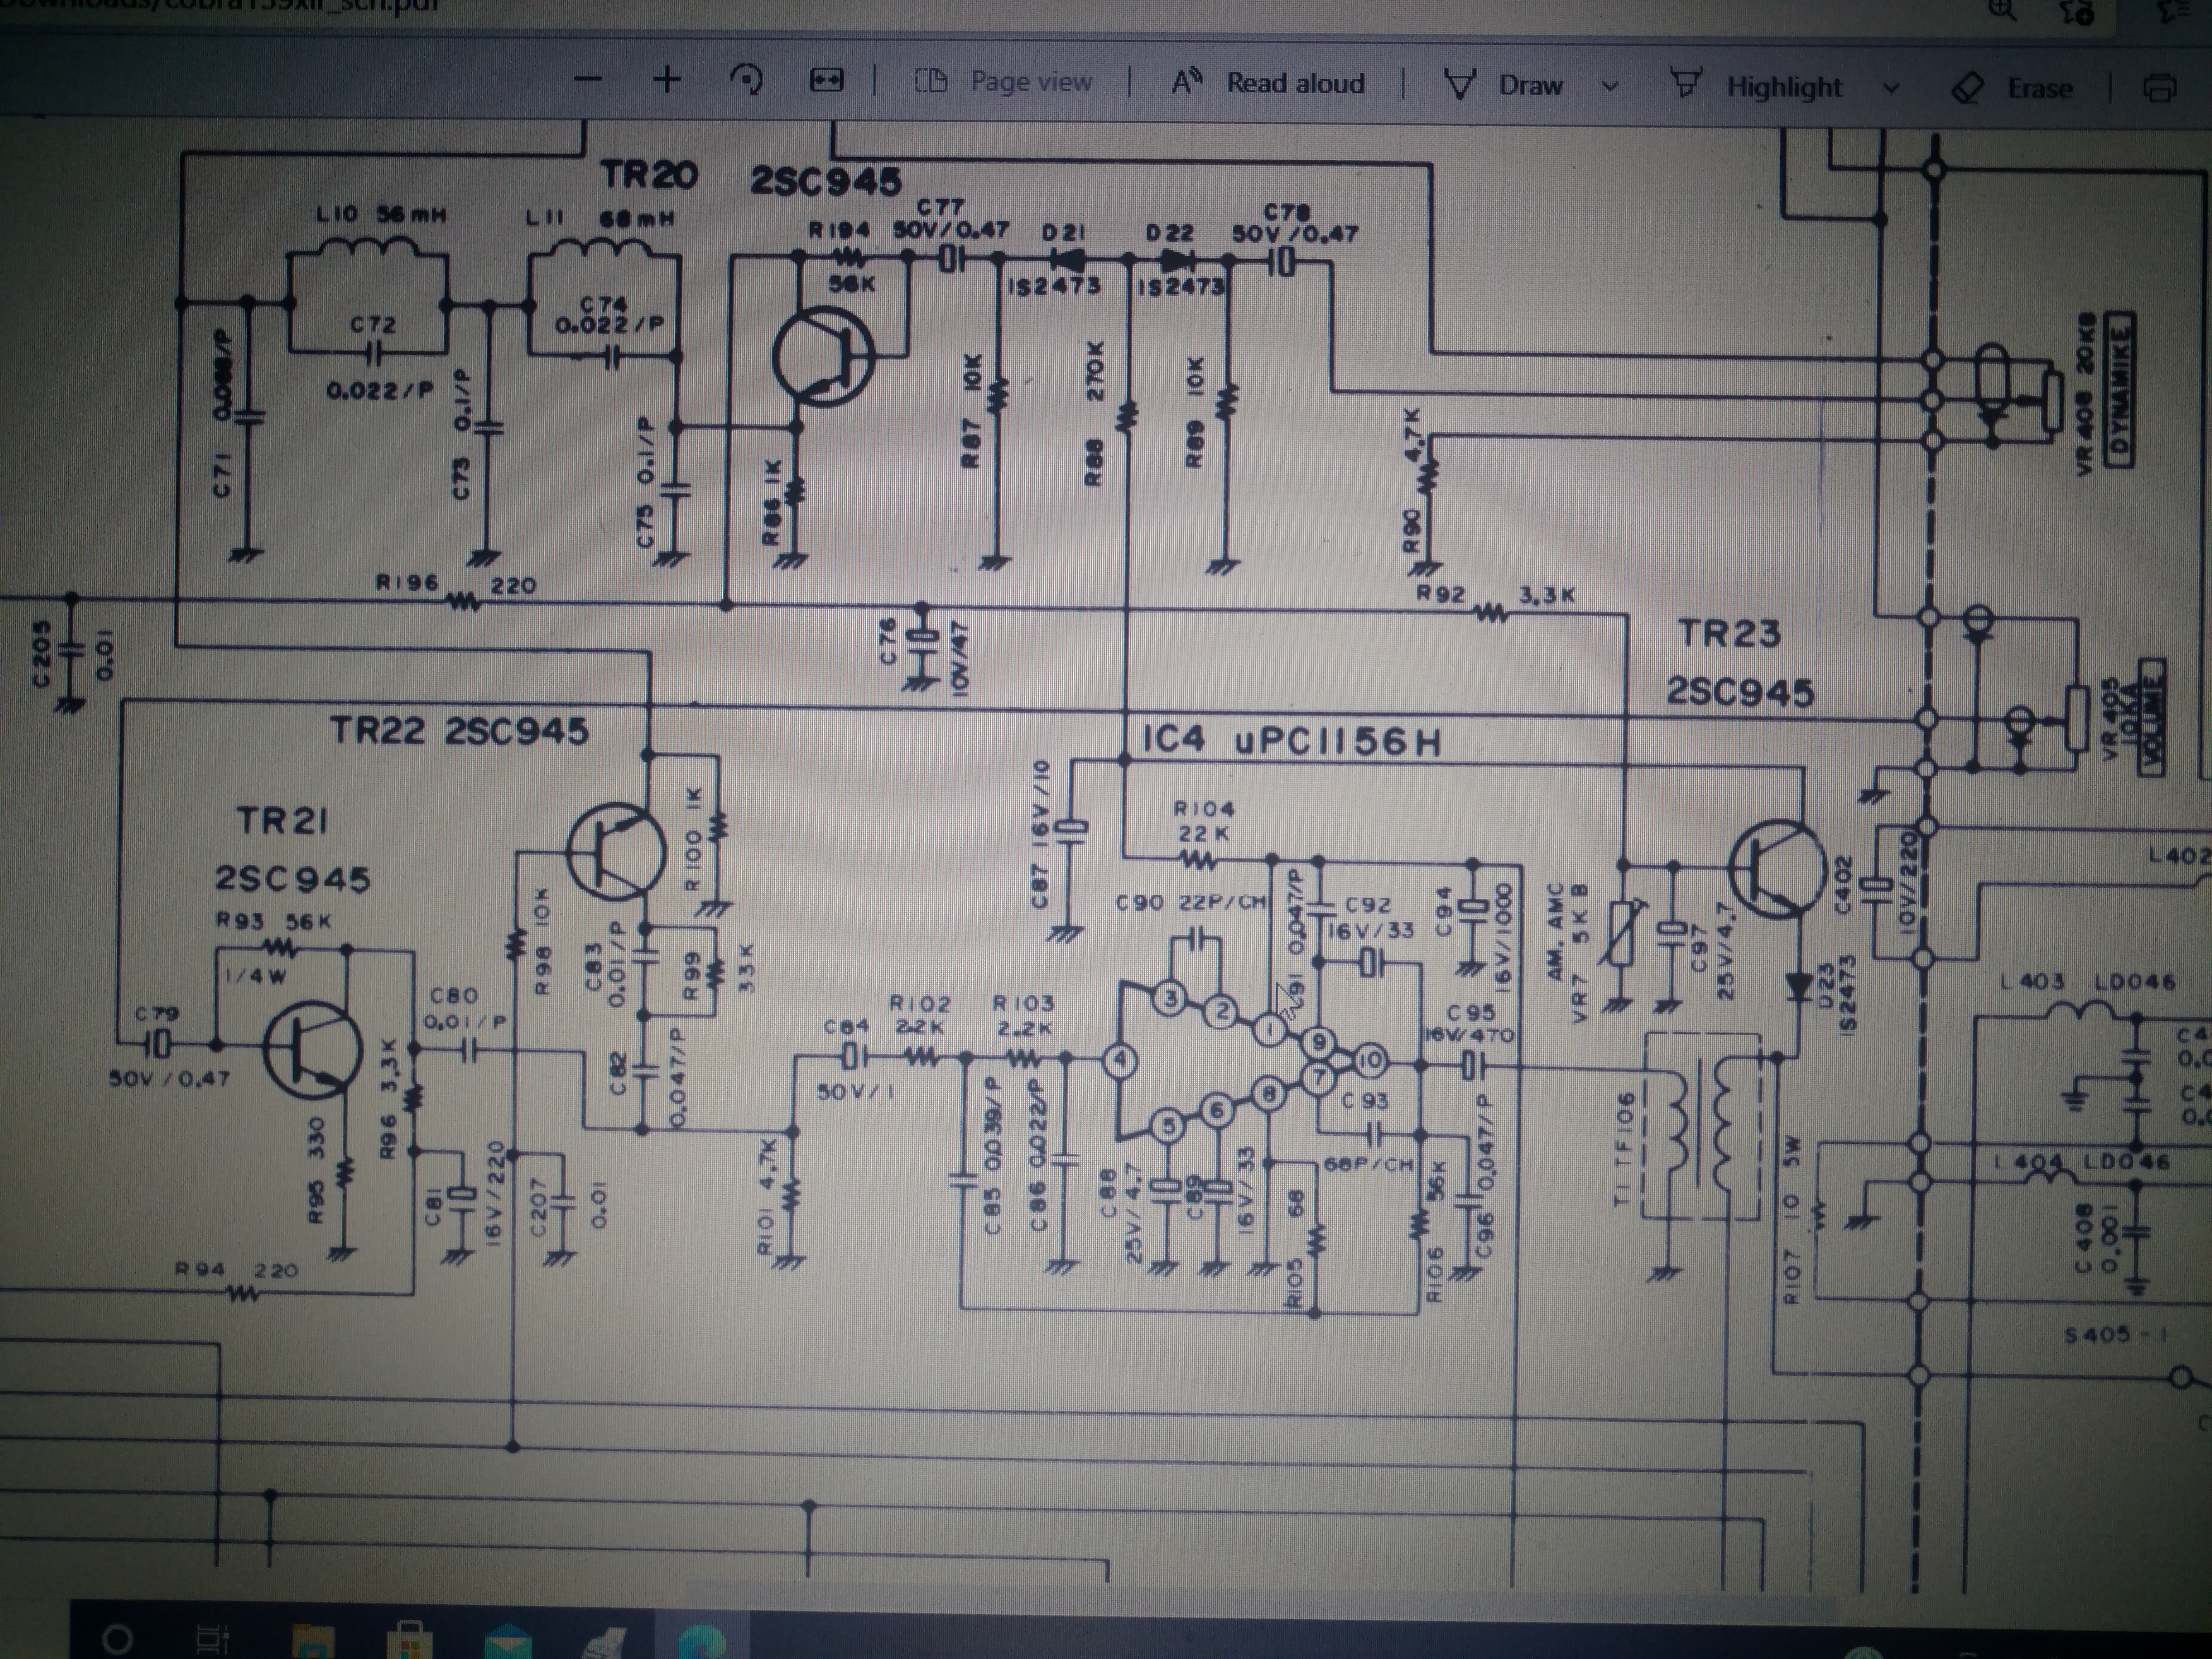This screenshot has height=1659, width=2212.
Task: Click the Microsoft Edge taskbar icon
Action: (703, 1643)
